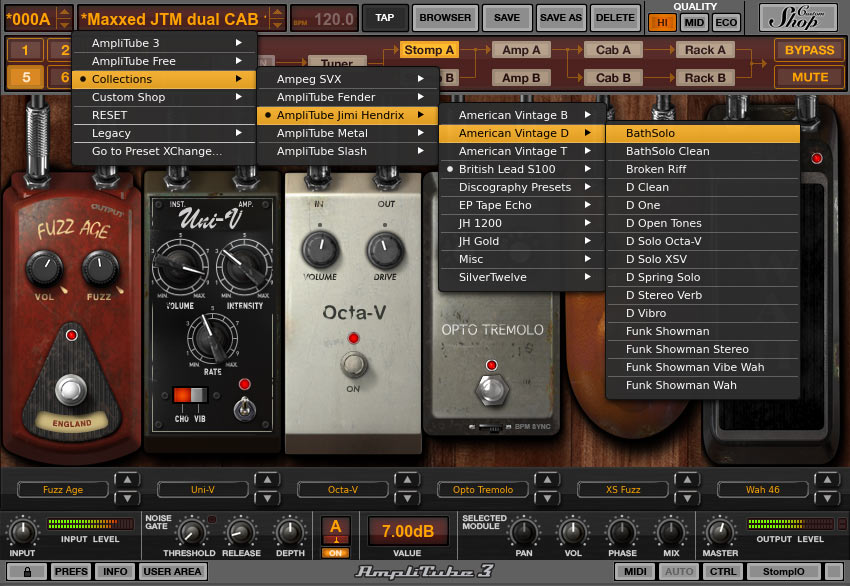Click the Octa-V Drive knob
The width and height of the screenshot is (850, 586).
(385, 249)
